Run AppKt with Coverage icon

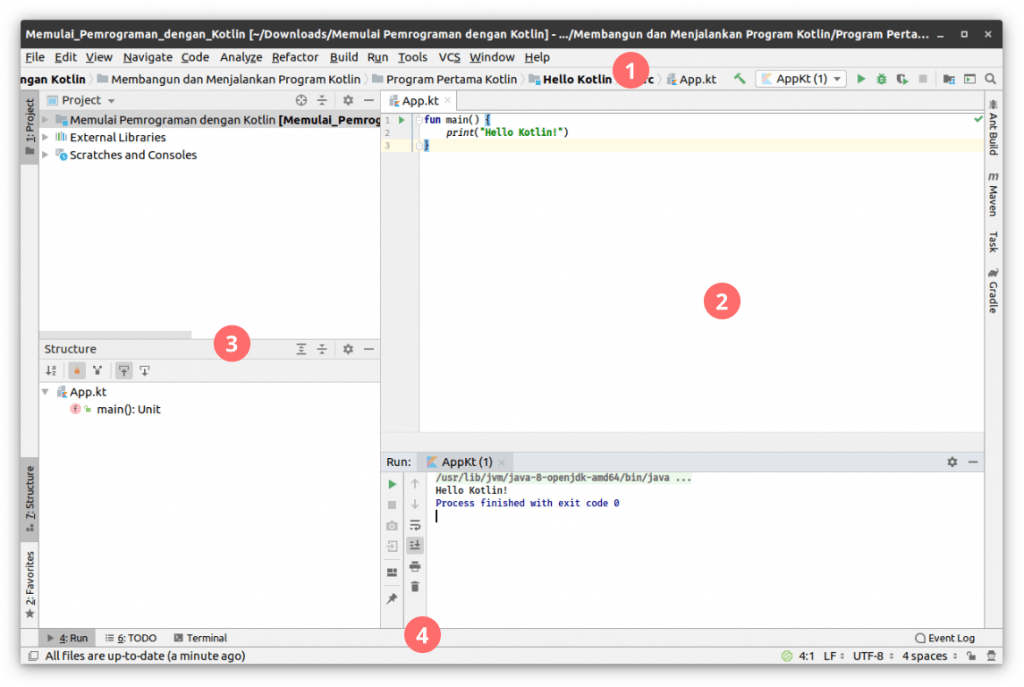(x=901, y=78)
